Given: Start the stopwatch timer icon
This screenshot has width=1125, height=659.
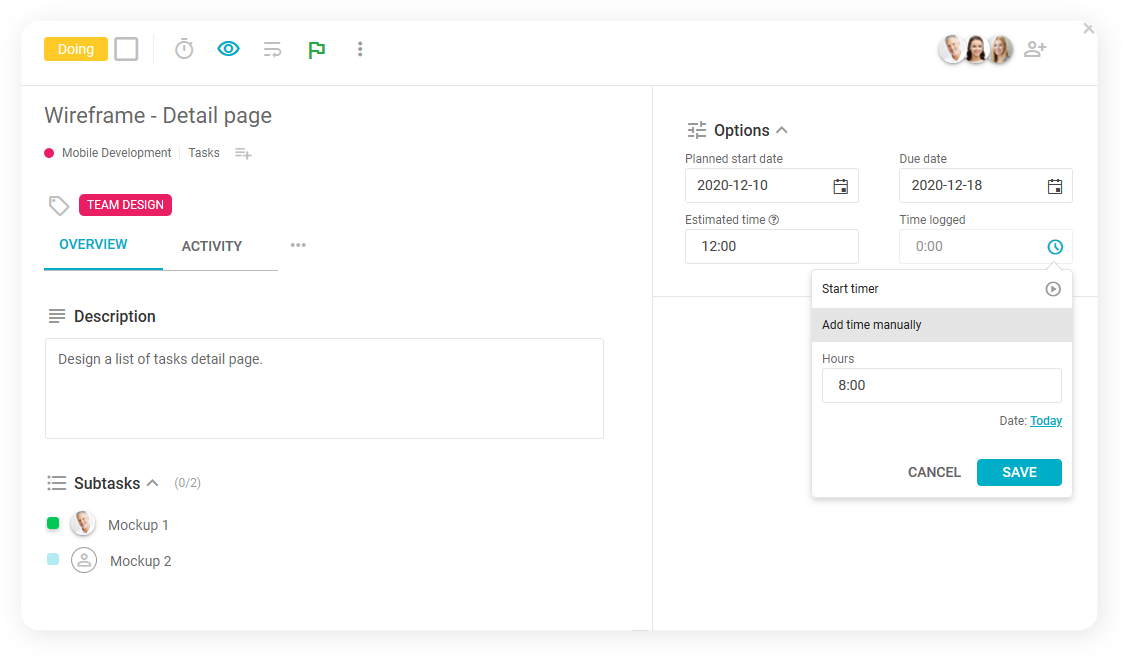Looking at the screenshot, I should pyautogui.click(x=184, y=49).
